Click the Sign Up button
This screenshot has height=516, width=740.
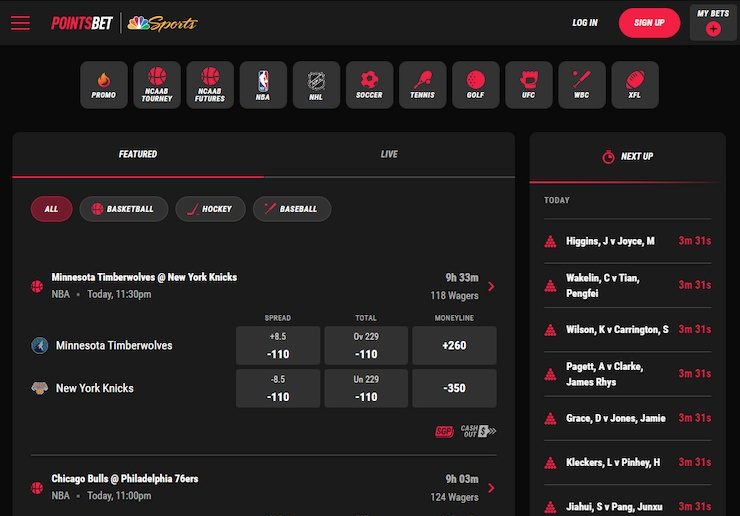(x=649, y=23)
